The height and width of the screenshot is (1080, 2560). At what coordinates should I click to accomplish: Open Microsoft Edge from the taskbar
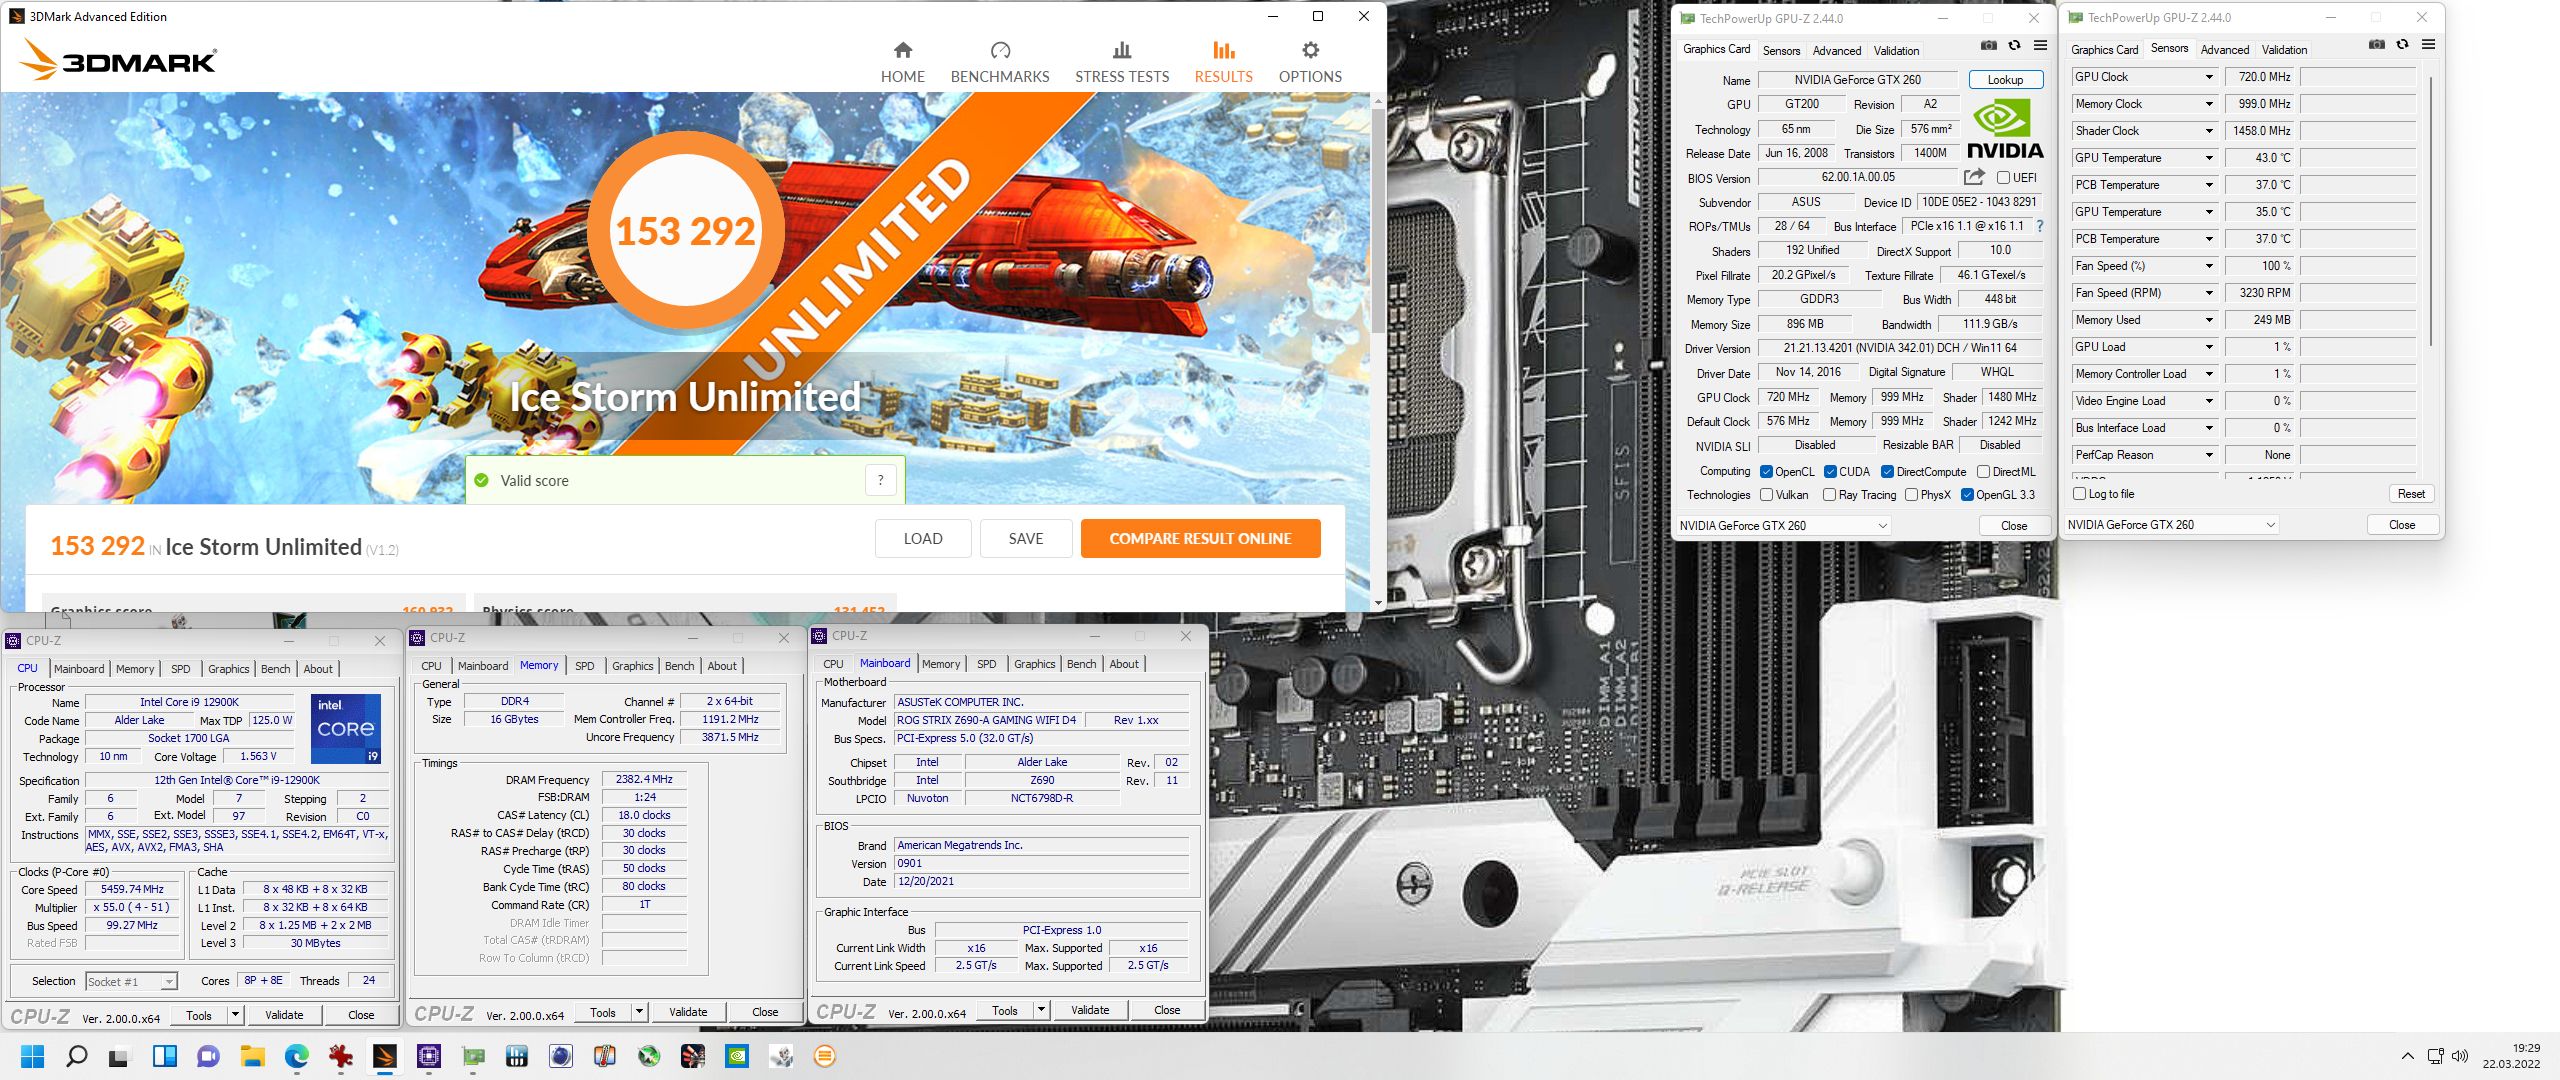click(296, 1056)
